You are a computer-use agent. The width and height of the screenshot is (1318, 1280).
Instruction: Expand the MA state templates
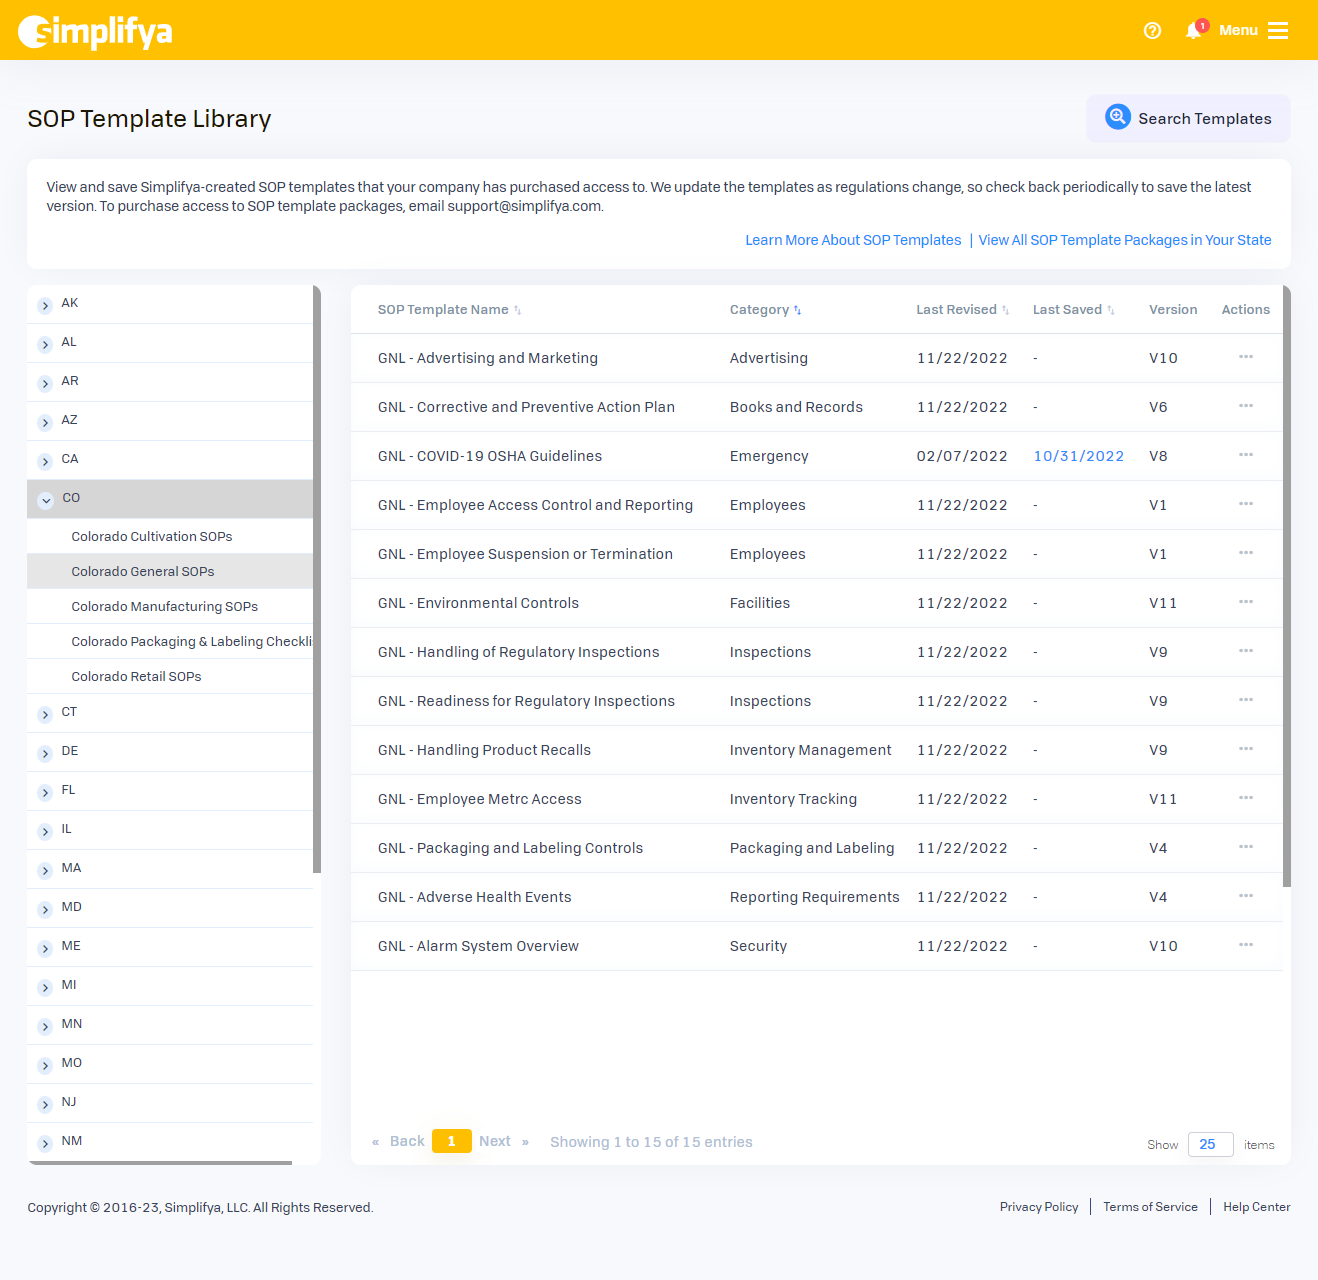[x=46, y=870]
